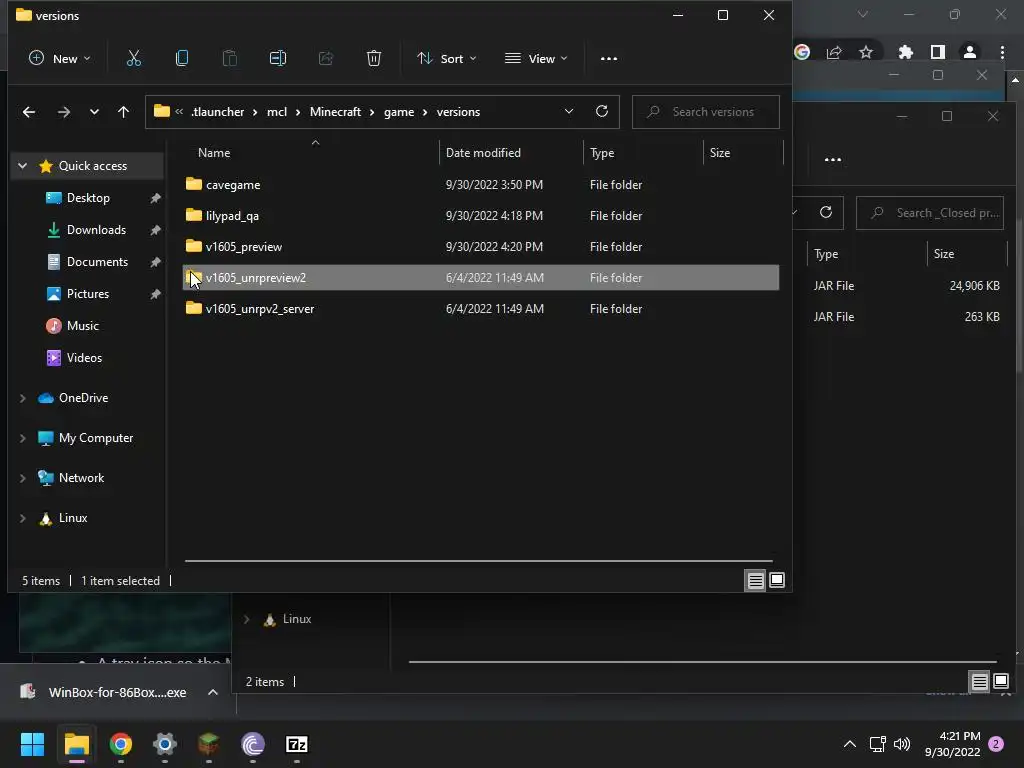Select the cavegame folder
The image size is (1024, 768).
click(481, 185)
